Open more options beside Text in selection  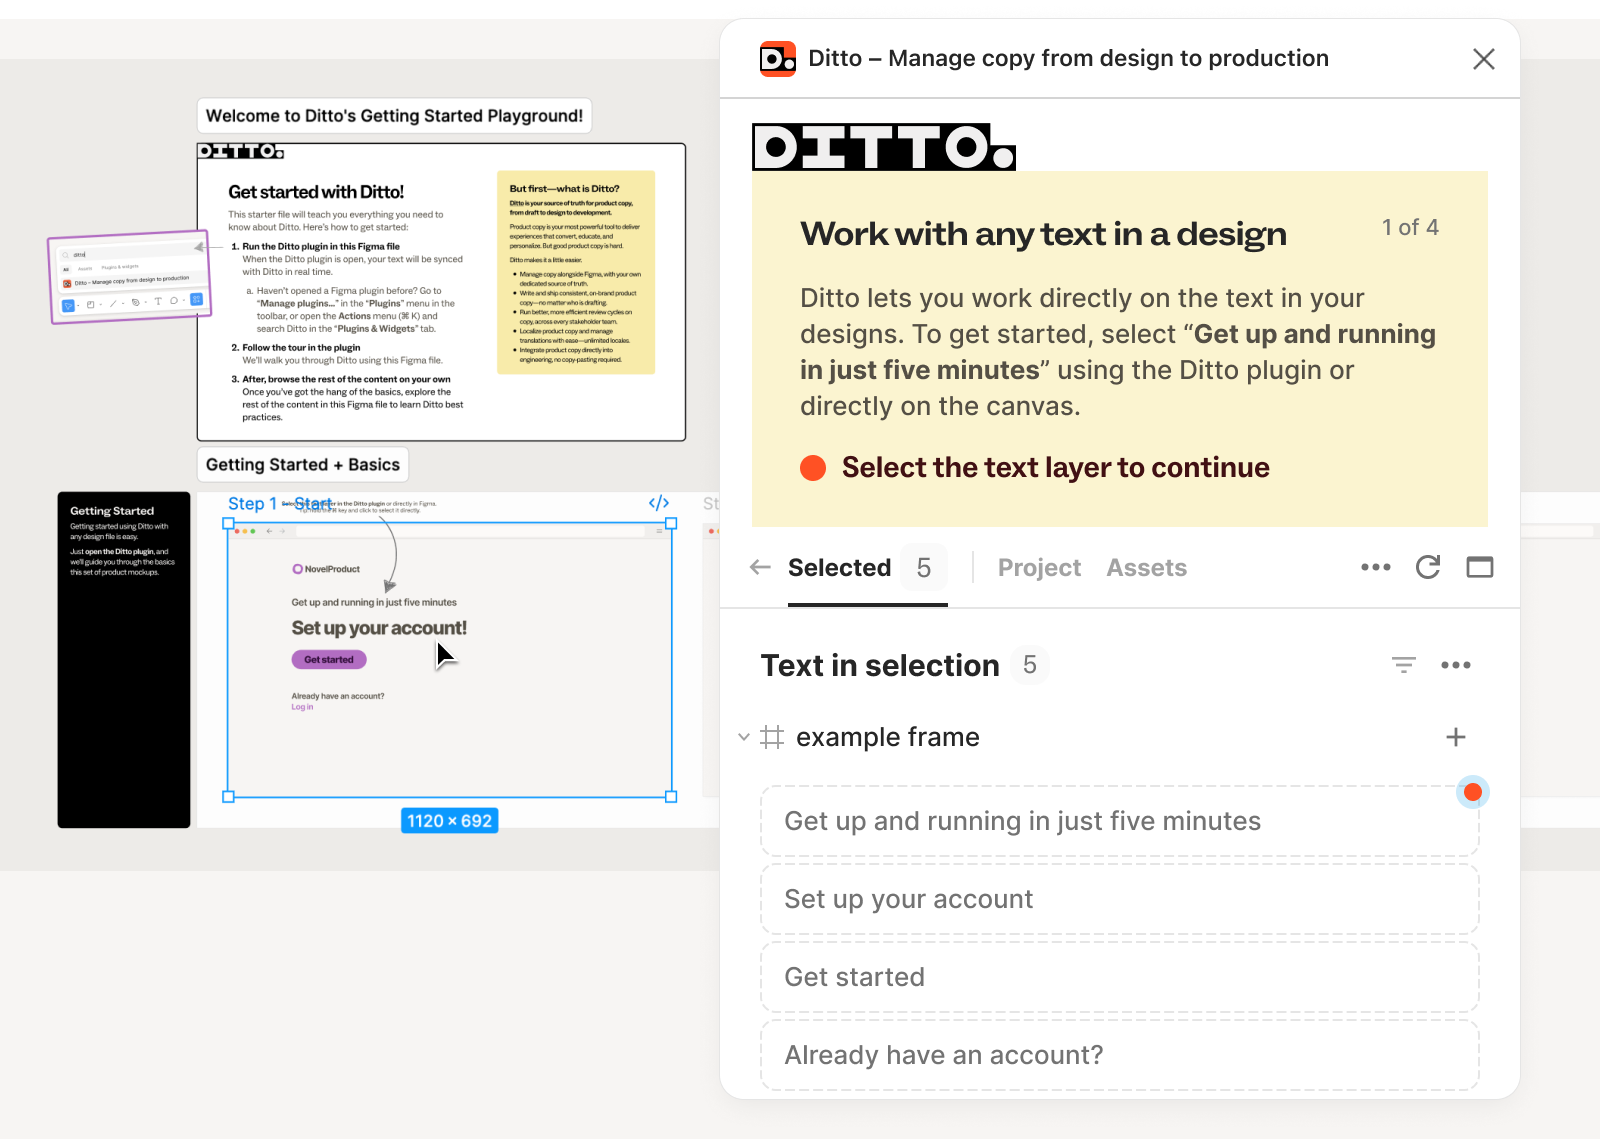click(1456, 665)
